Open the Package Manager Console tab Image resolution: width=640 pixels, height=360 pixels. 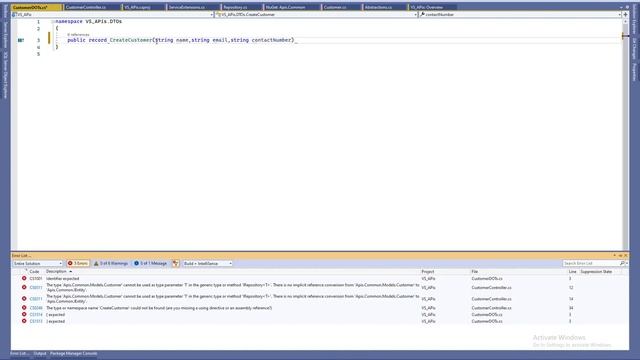coord(73,353)
